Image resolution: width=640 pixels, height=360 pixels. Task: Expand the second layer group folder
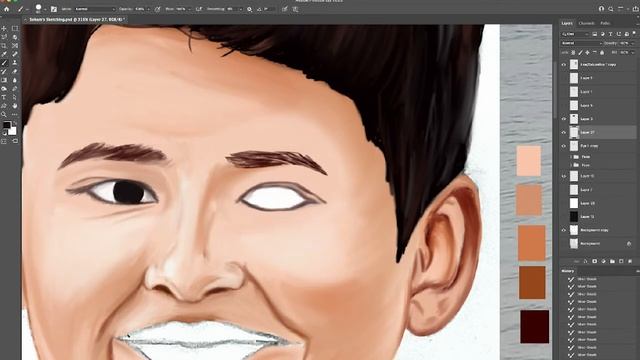[x=571, y=165]
